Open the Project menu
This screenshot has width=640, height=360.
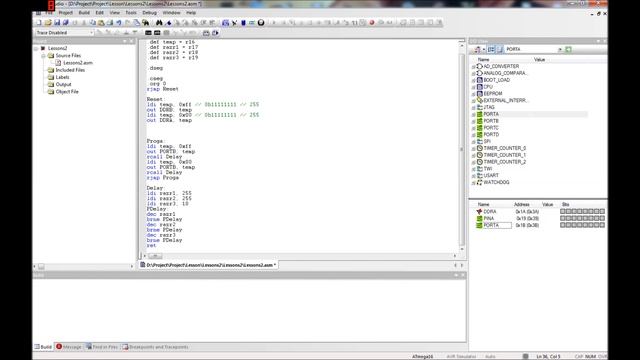(65, 13)
